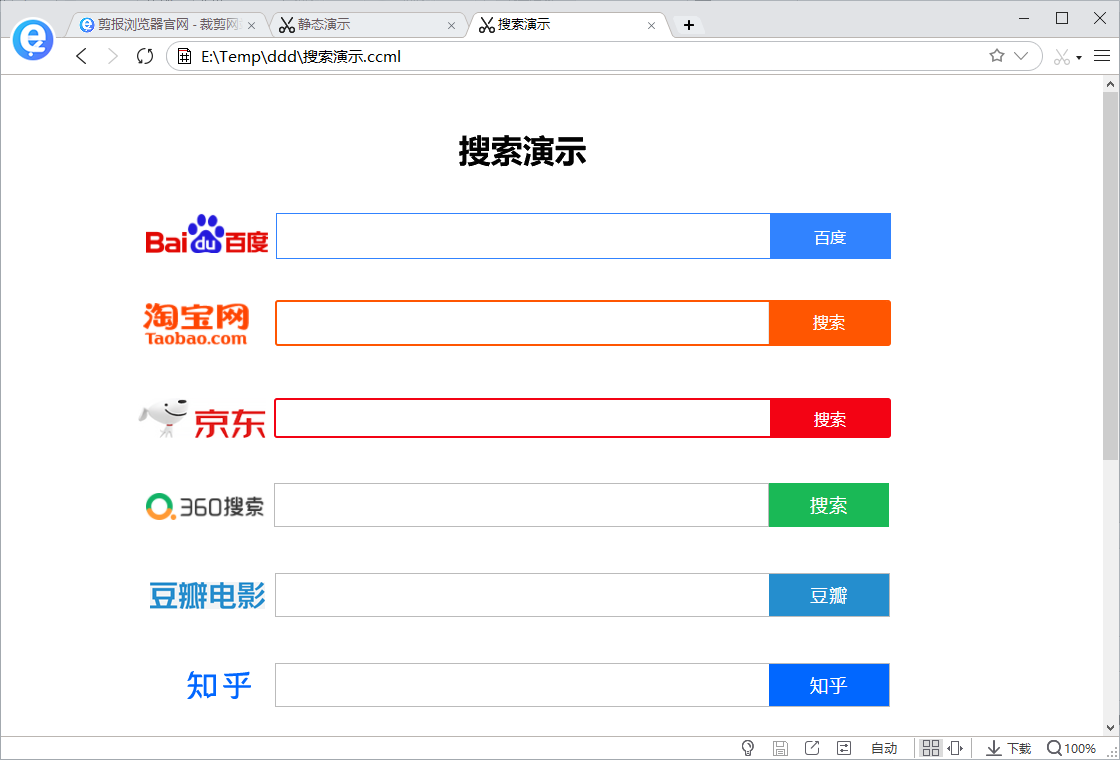
Task: Click the 360搜索 logo
Action: (x=205, y=506)
